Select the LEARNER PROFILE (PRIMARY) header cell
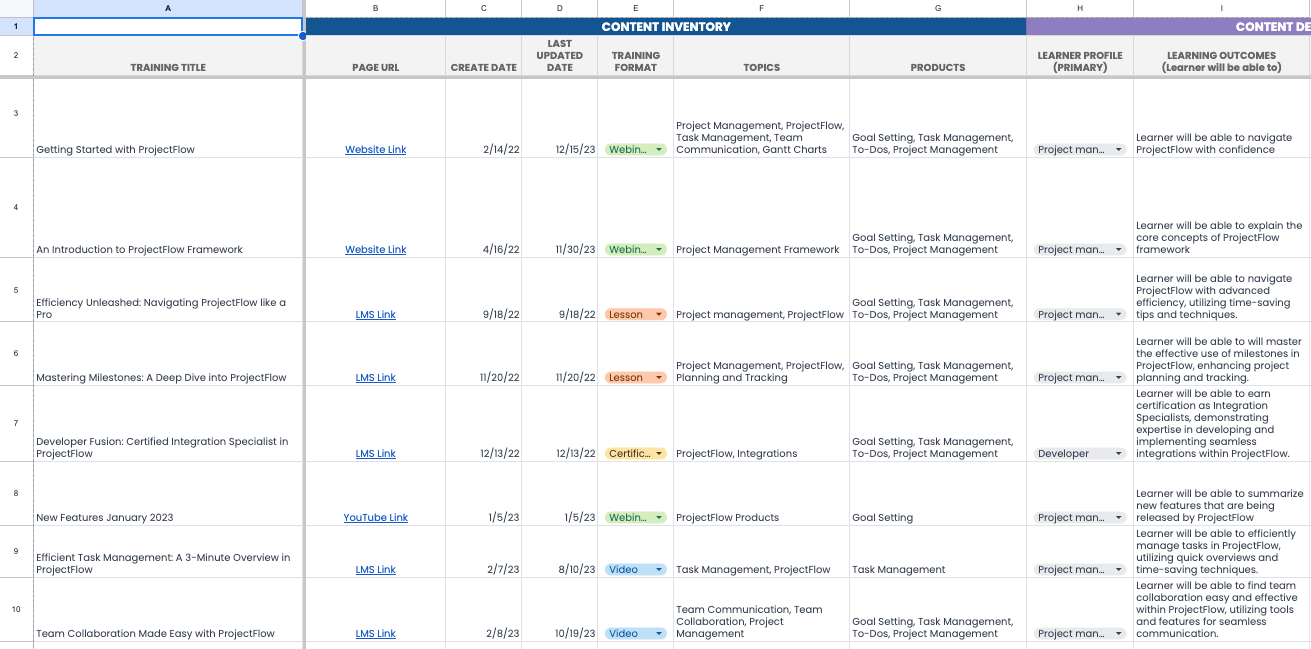Viewport: 1311px width, 649px height. pos(1080,57)
